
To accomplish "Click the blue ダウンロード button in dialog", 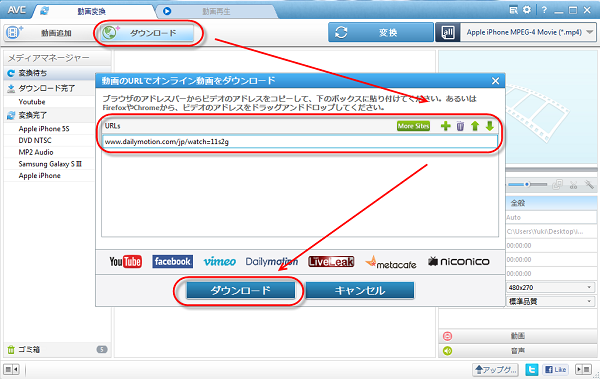I will pos(241,291).
